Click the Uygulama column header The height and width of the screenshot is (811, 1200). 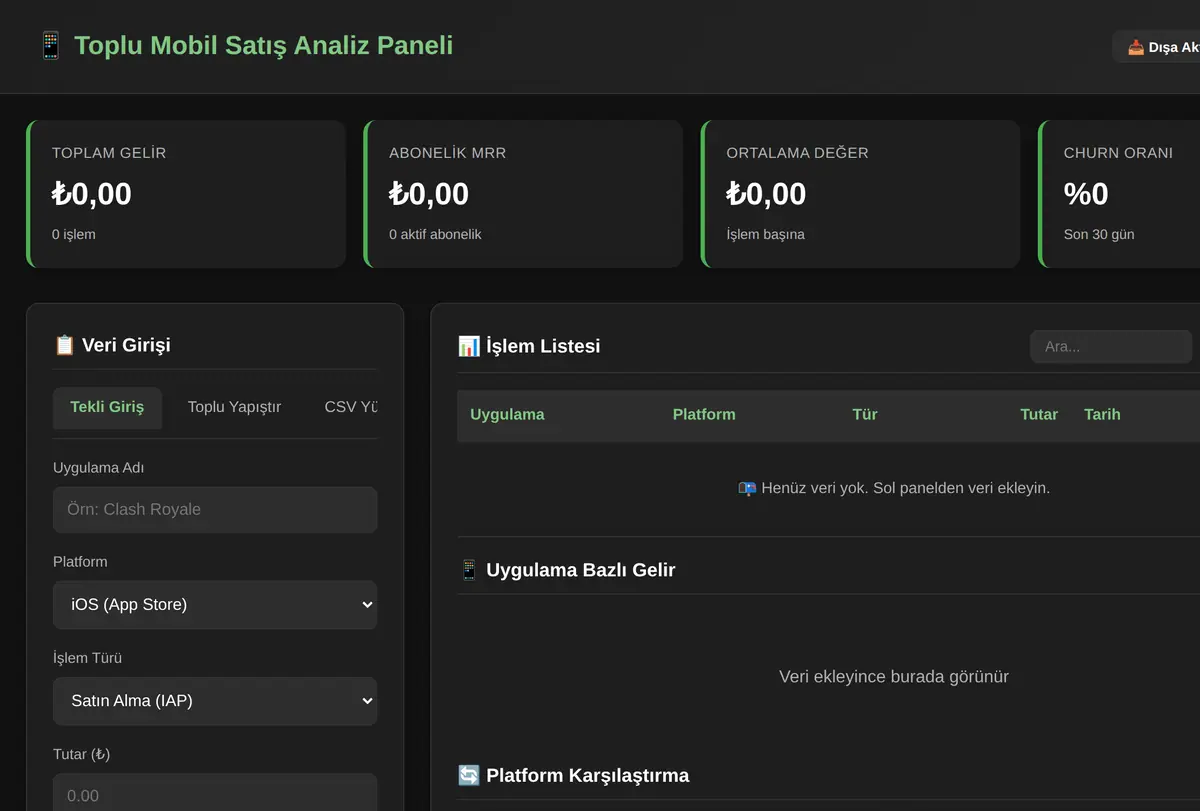507,414
